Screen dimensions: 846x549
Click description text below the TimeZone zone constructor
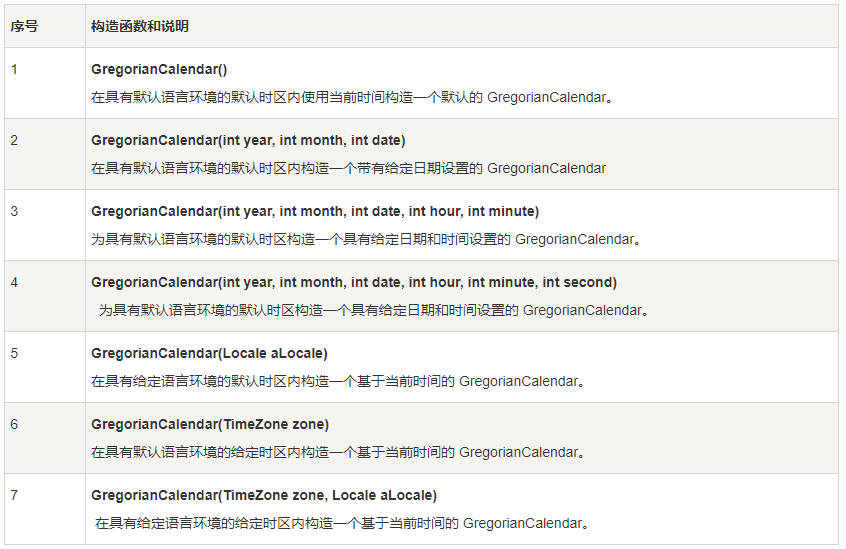pos(338,452)
